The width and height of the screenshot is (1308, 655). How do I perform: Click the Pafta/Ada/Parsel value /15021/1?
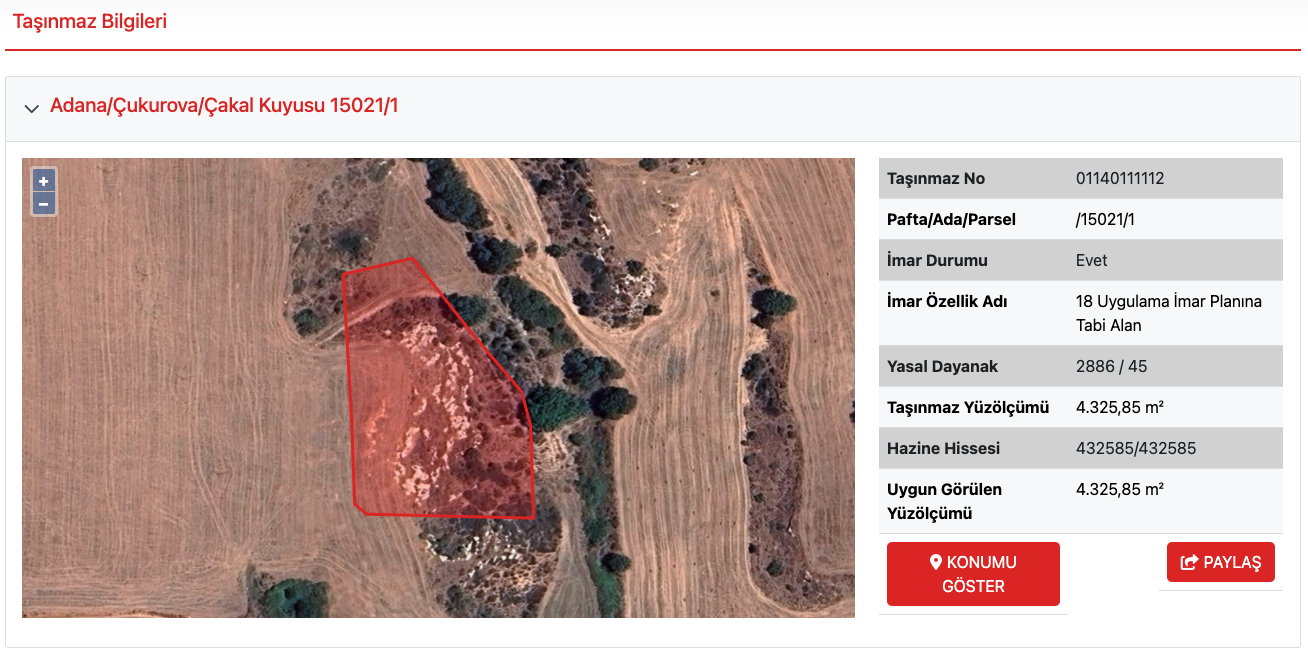[1105, 219]
